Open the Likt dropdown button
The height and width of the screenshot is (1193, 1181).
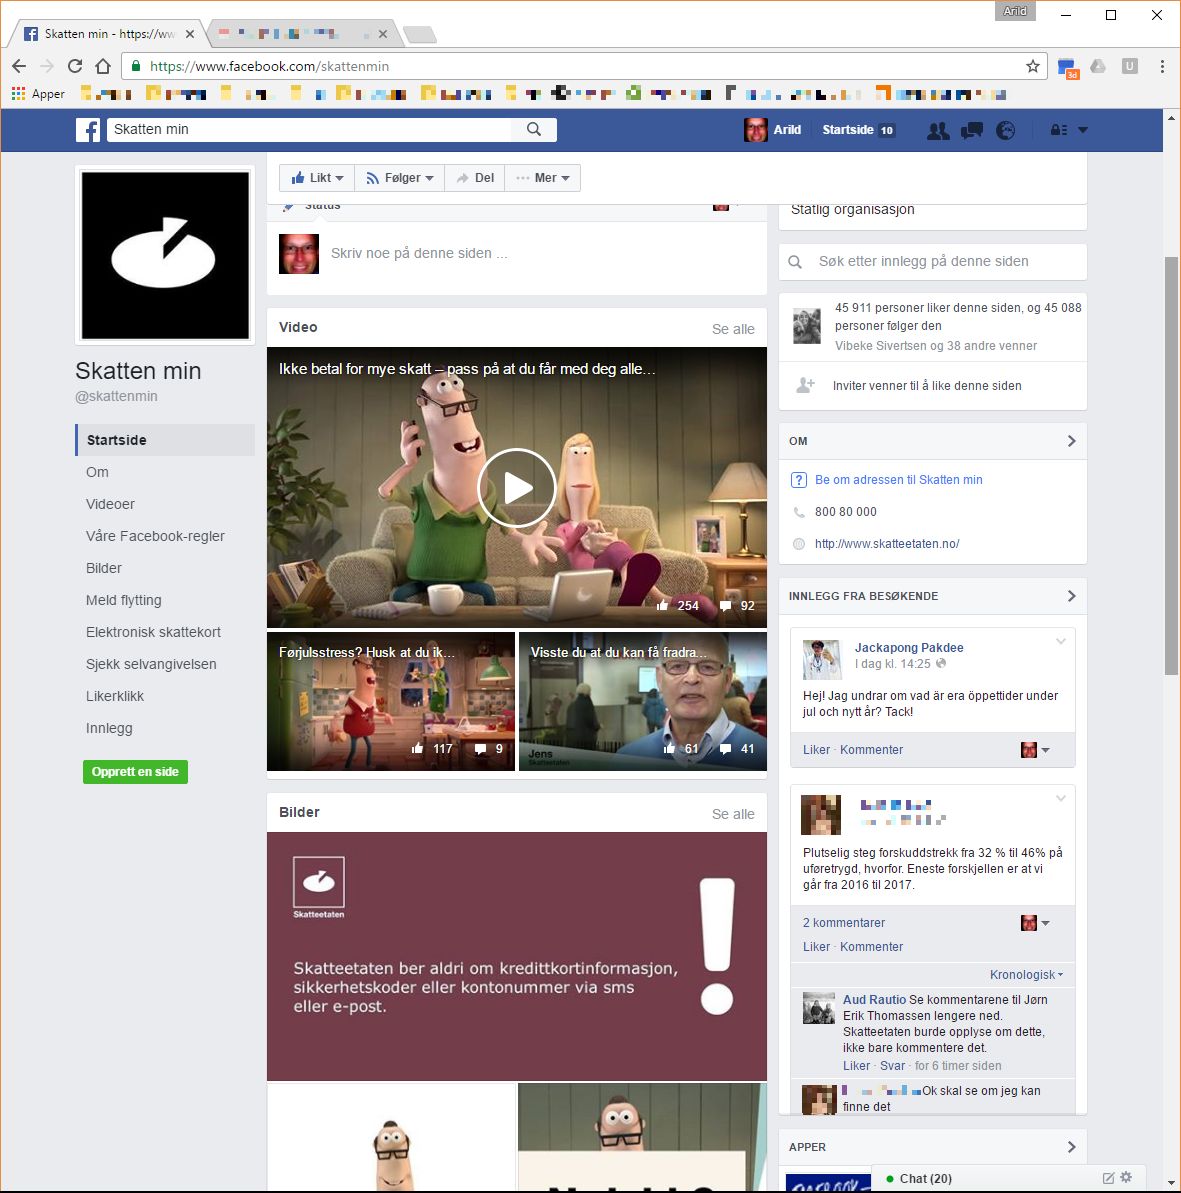pyautogui.click(x=317, y=178)
